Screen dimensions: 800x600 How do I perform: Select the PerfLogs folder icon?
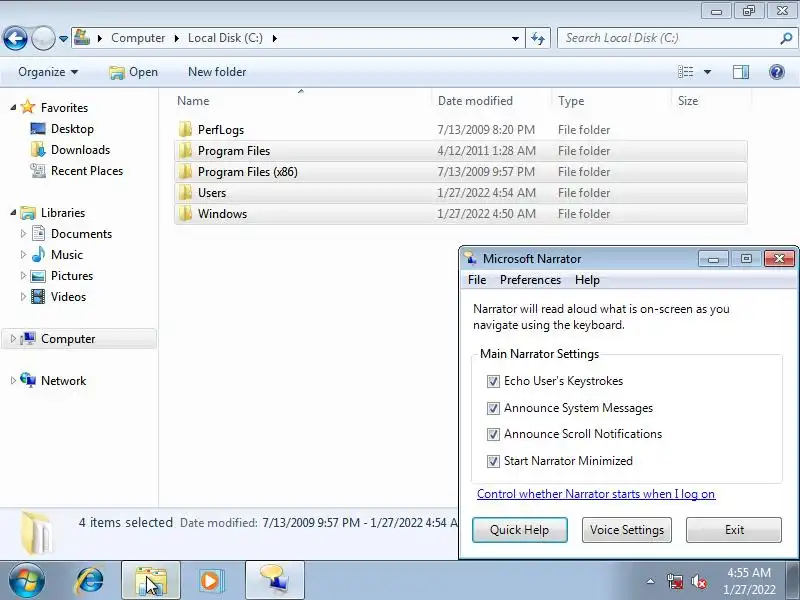tap(185, 129)
